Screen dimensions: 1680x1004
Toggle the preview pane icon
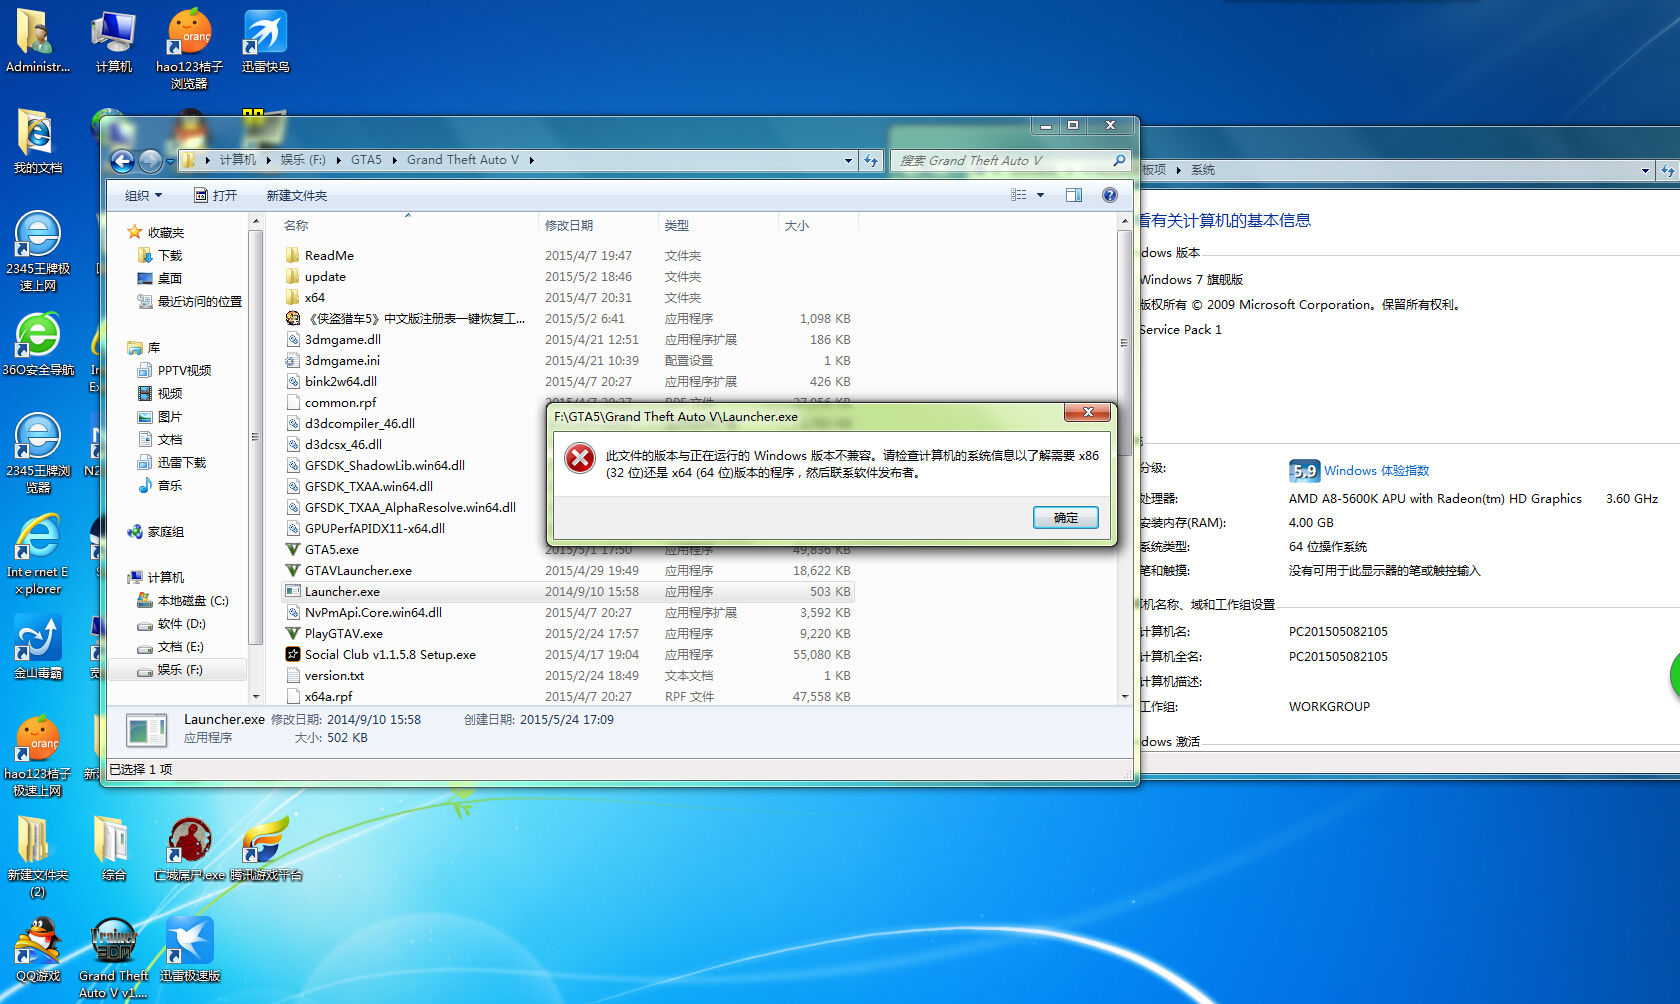click(1074, 195)
